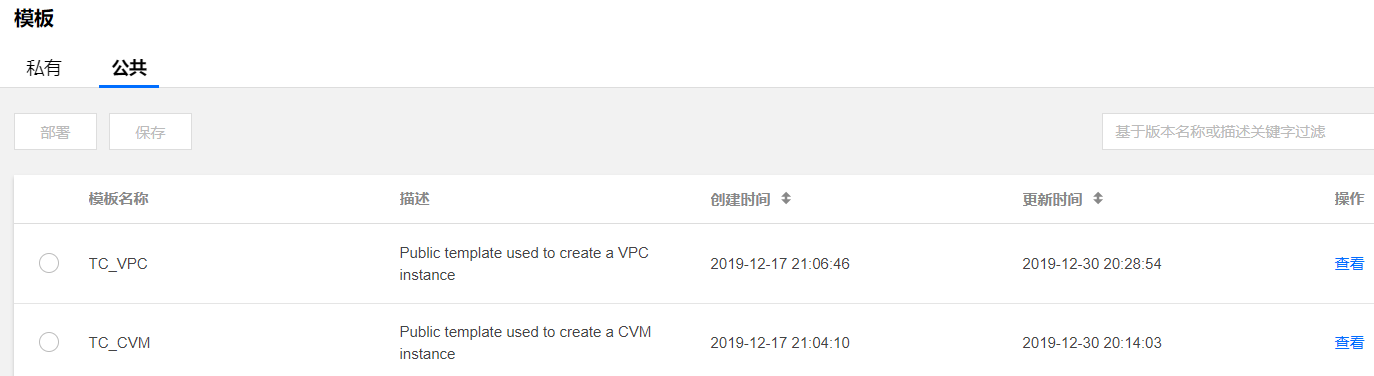Open 查看 link for TC_CVM row
The height and width of the screenshot is (376, 1374).
(x=1349, y=343)
